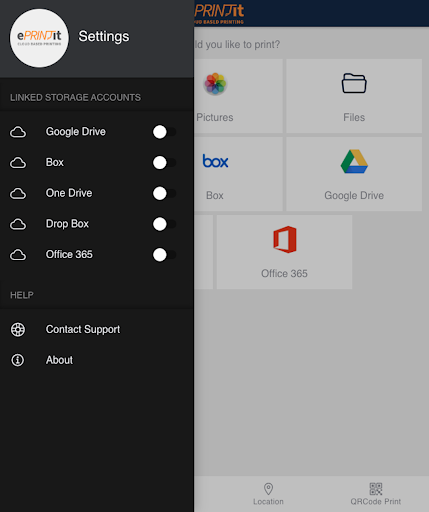
Task: Click the One Drive label
Action: click(x=69, y=193)
